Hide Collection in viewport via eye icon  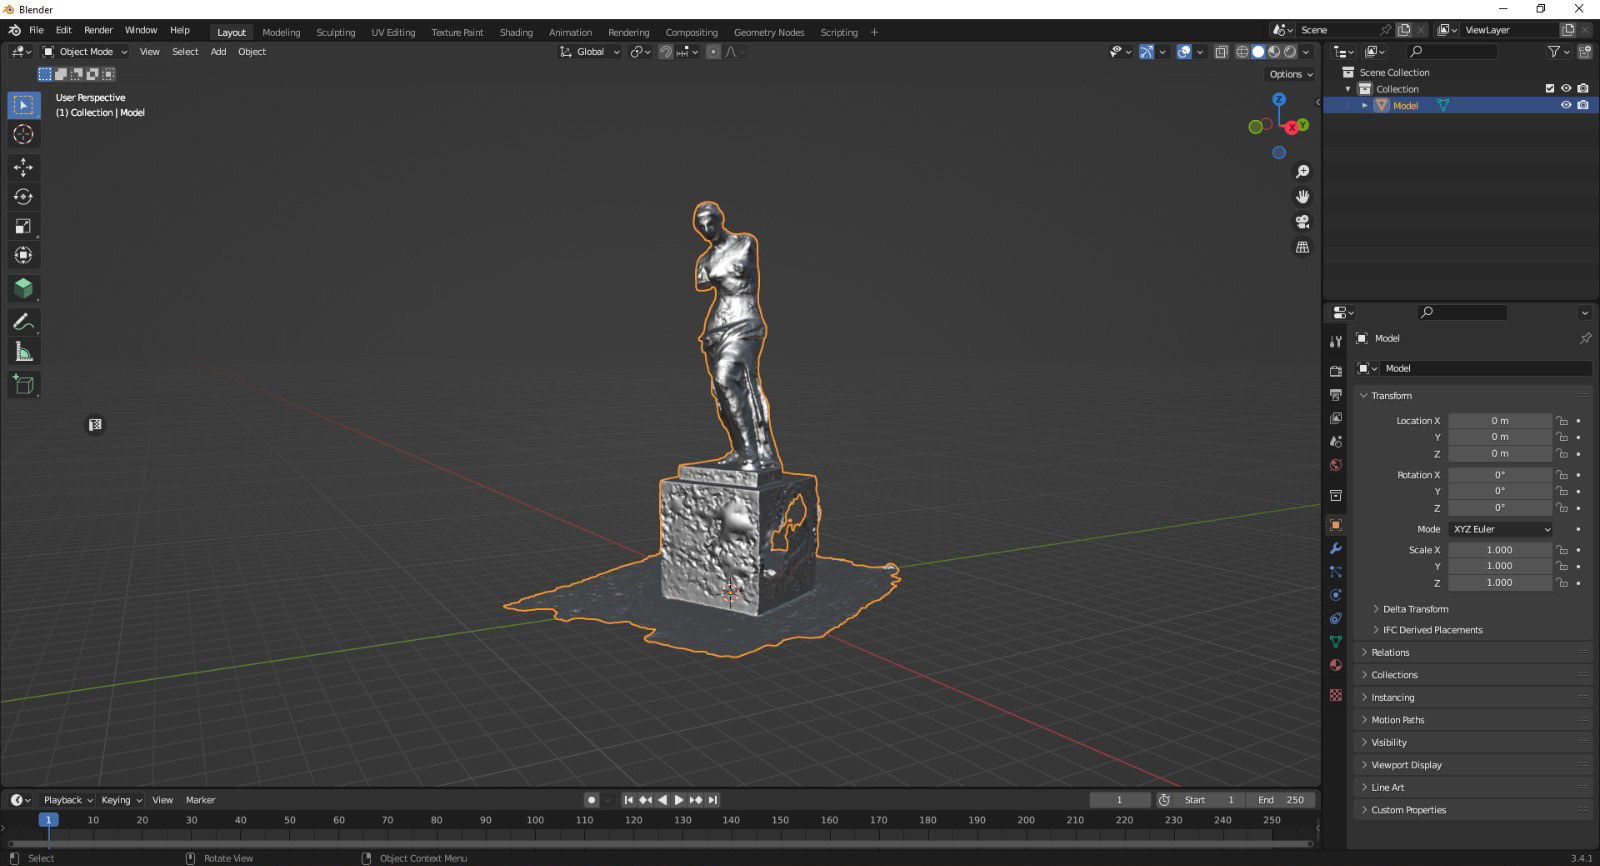point(1566,88)
